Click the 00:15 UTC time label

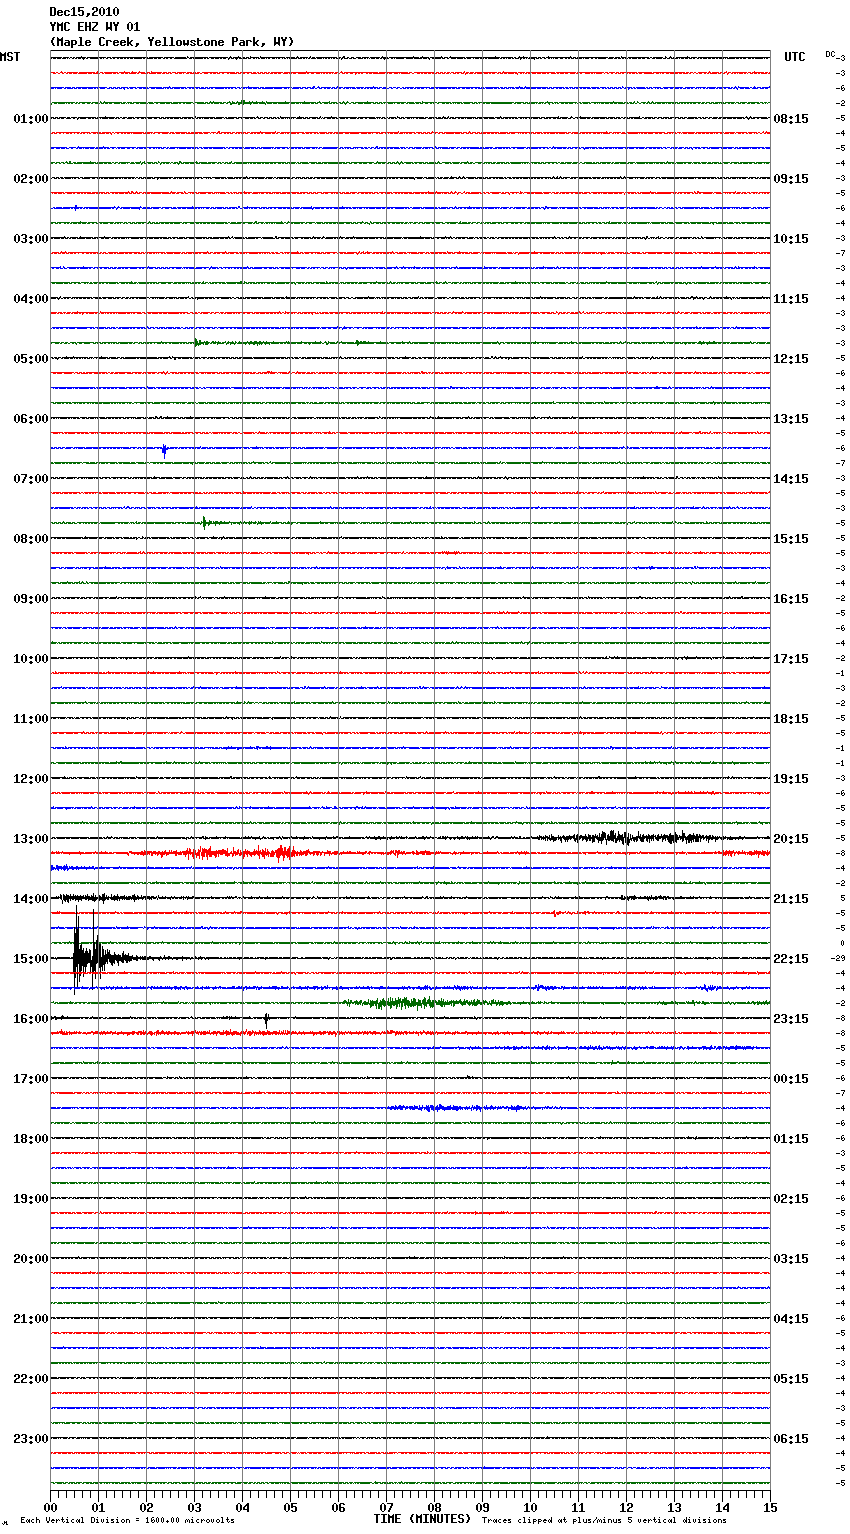(x=791, y=1079)
